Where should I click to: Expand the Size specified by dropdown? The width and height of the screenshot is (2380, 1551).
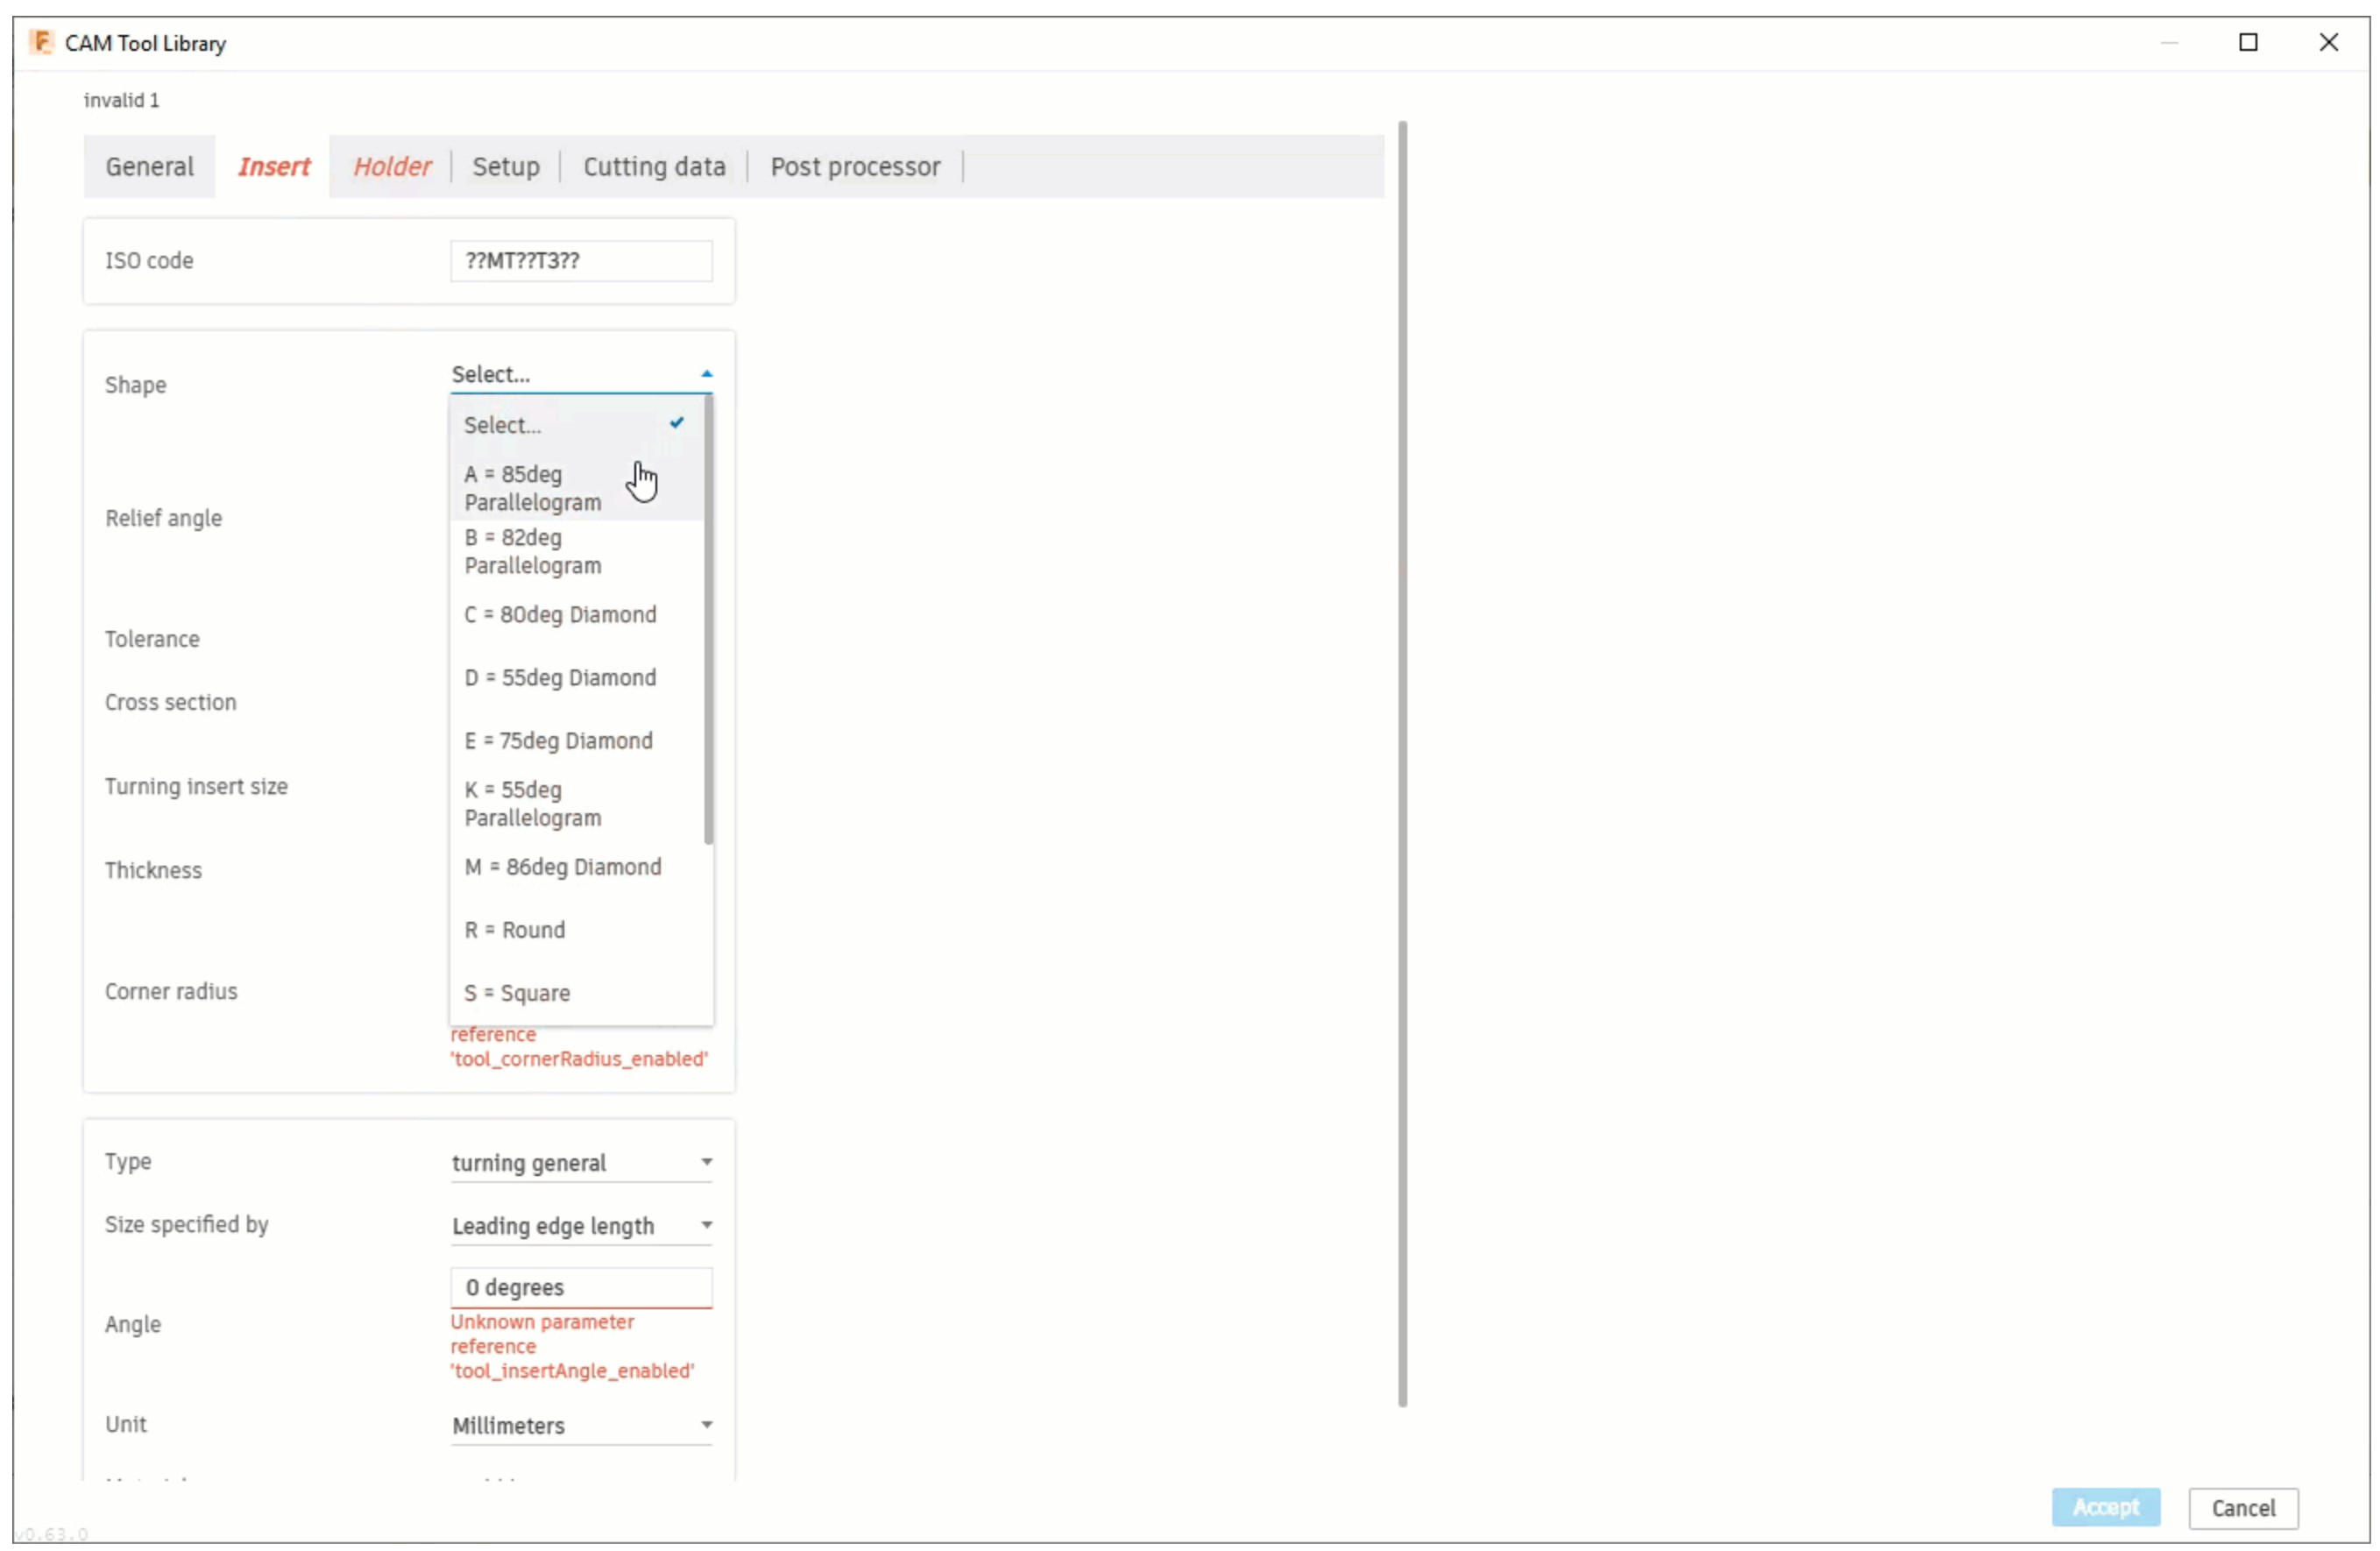tap(580, 1225)
